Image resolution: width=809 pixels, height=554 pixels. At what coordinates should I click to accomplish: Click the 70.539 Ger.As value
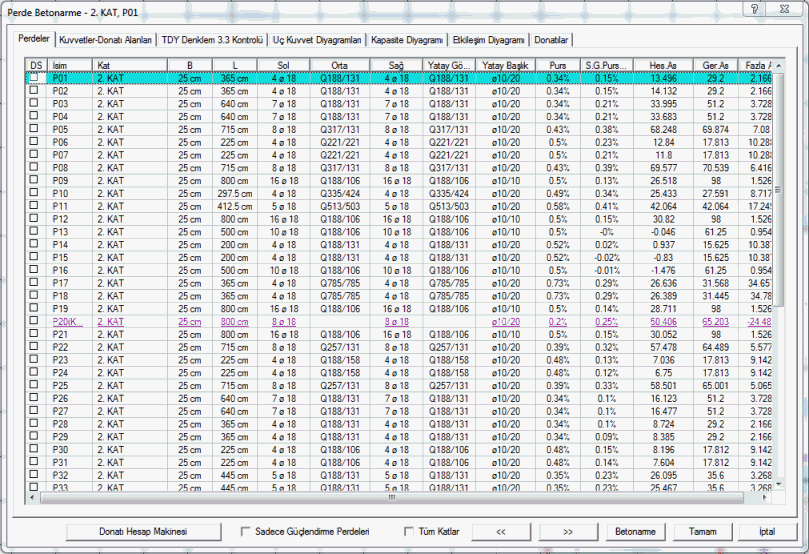point(716,168)
